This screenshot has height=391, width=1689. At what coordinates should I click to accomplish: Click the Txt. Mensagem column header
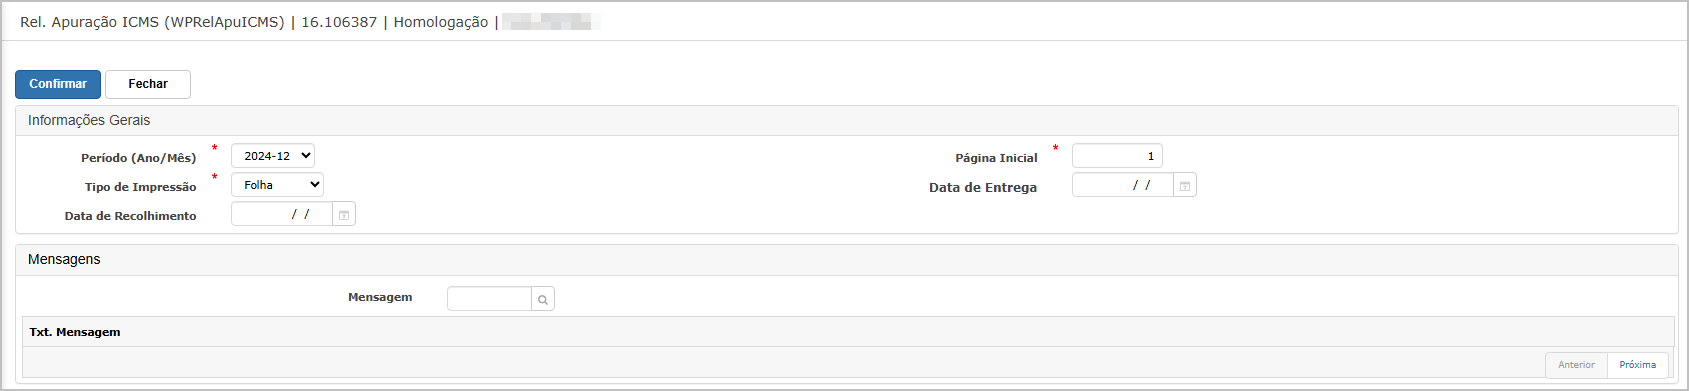pyautogui.click(x=75, y=332)
